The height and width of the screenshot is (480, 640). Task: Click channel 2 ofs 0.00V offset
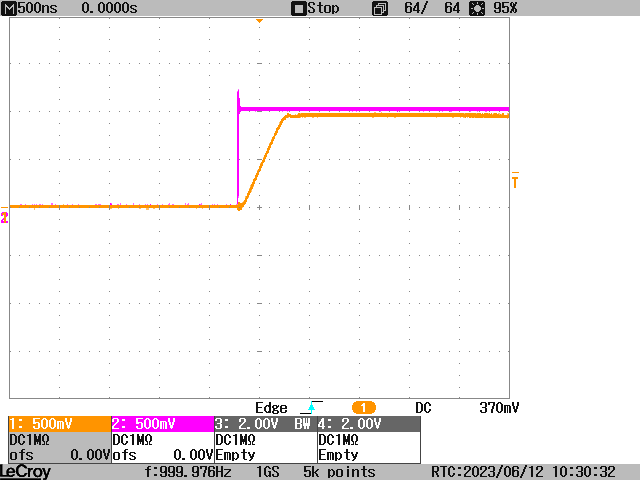[x=162, y=455]
